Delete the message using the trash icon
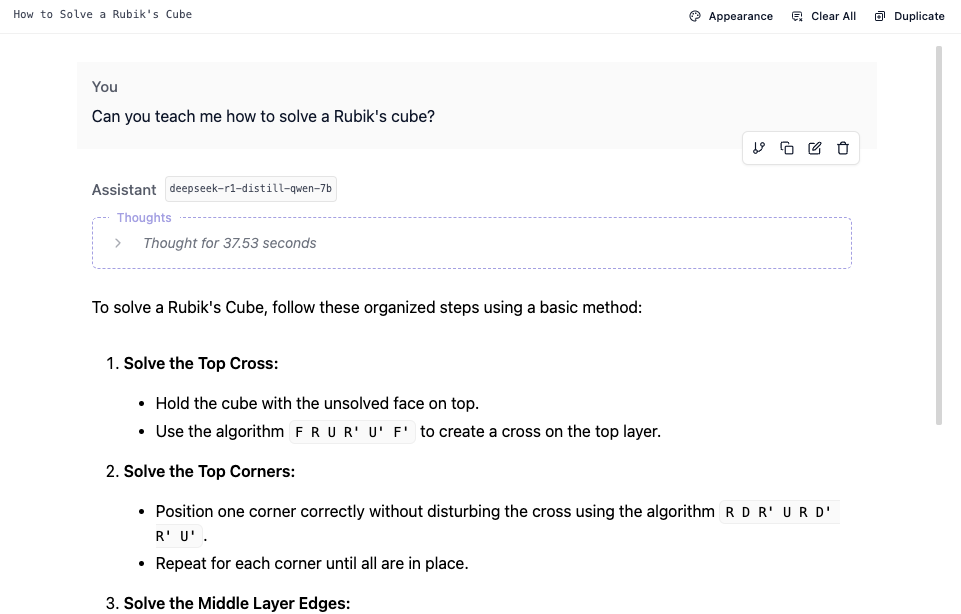The width and height of the screenshot is (961, 614). click(843, 148)
